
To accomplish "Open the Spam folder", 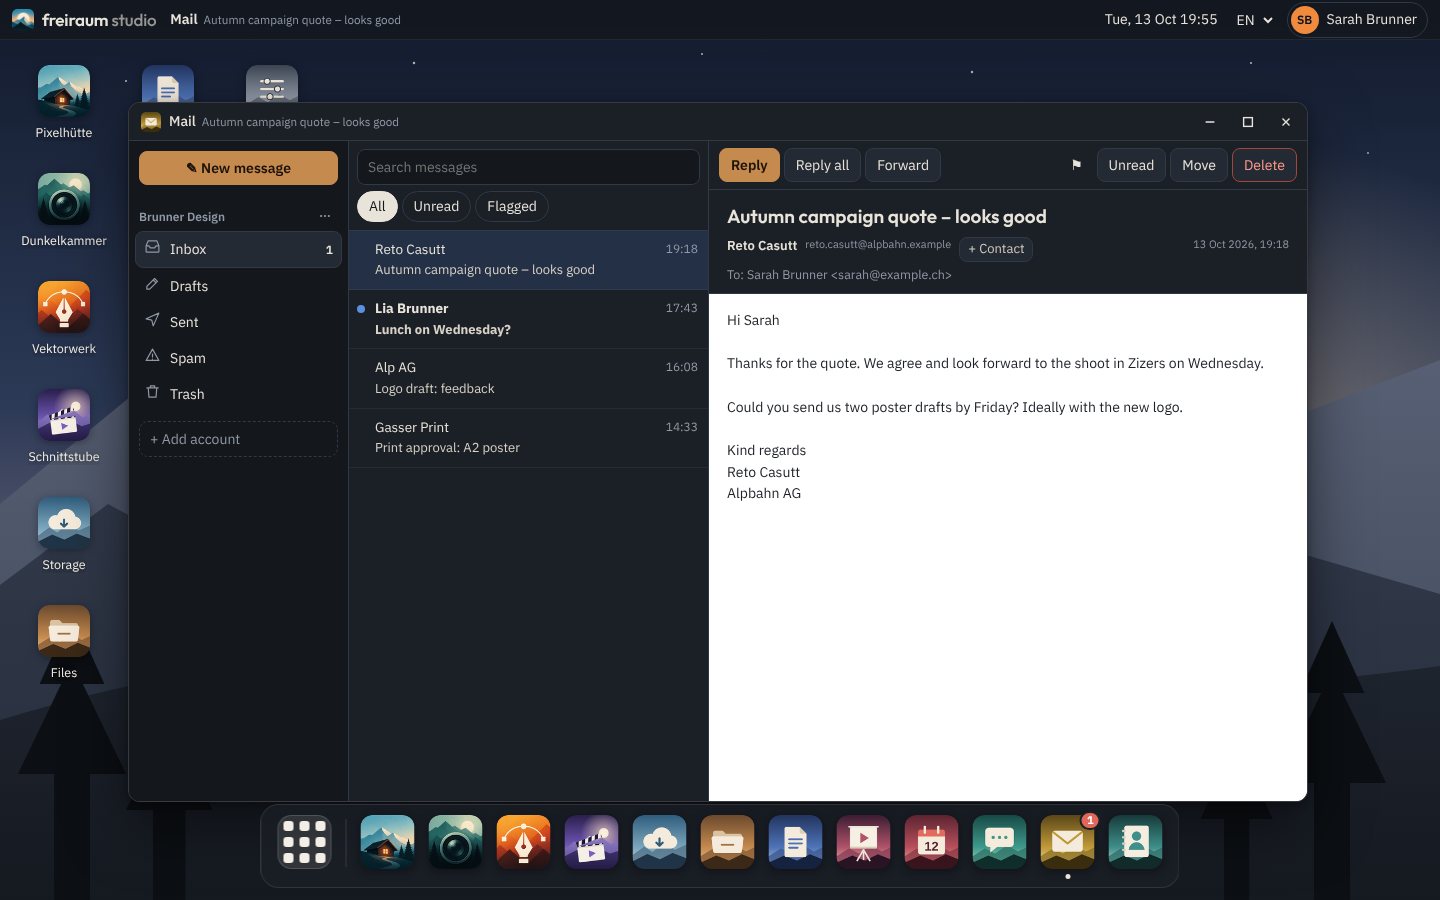I will pos(238,358).
